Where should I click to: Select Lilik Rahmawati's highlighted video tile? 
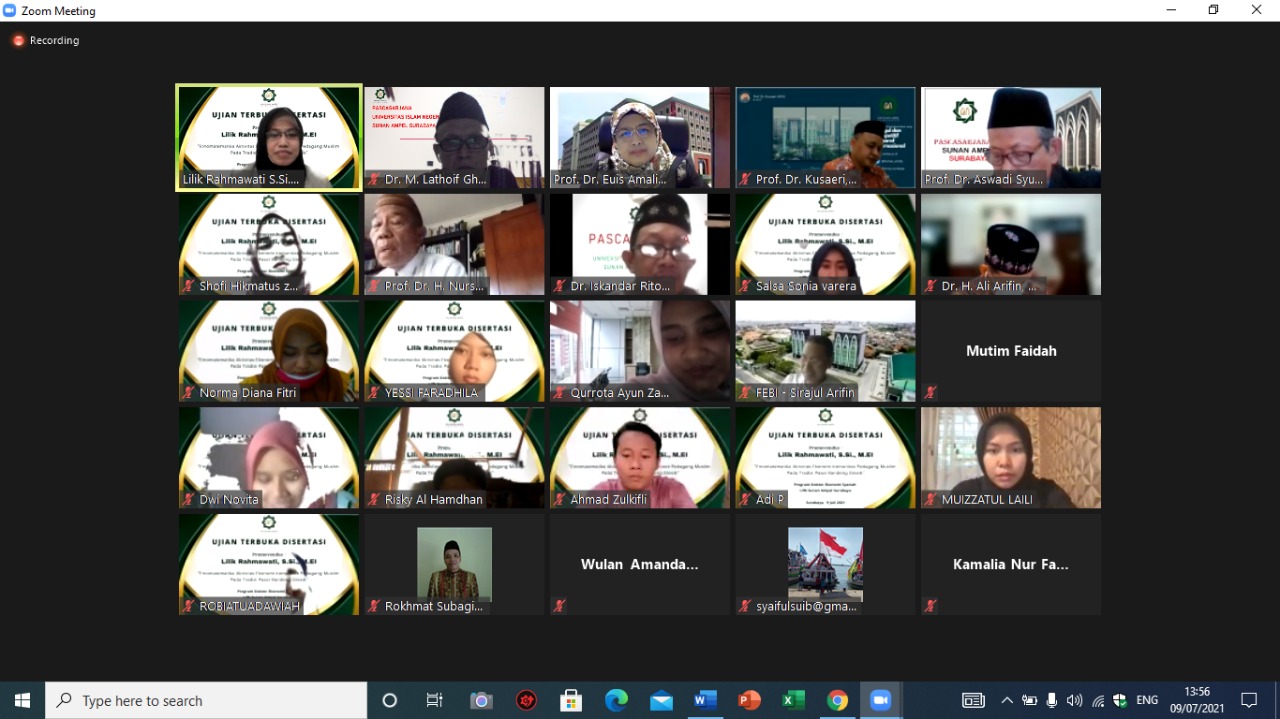[x=269, y=137]
